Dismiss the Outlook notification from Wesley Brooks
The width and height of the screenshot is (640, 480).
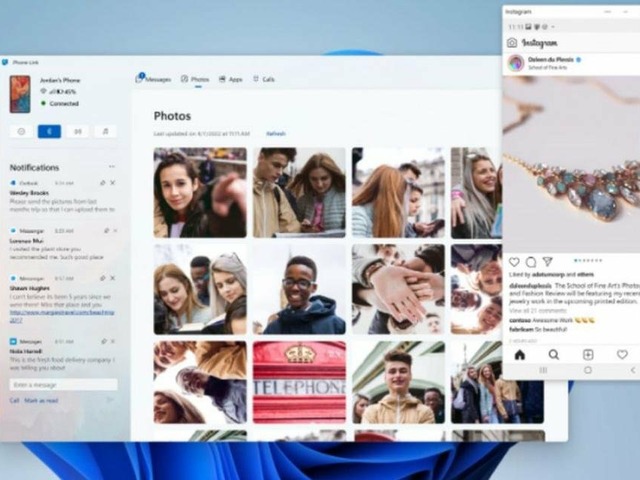tap(112, 183)
